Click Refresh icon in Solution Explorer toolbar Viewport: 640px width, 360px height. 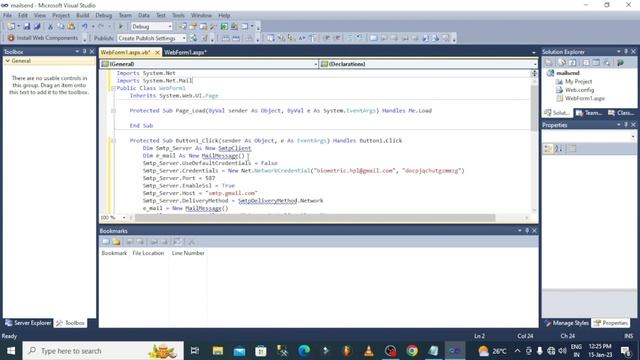(572, 62)
